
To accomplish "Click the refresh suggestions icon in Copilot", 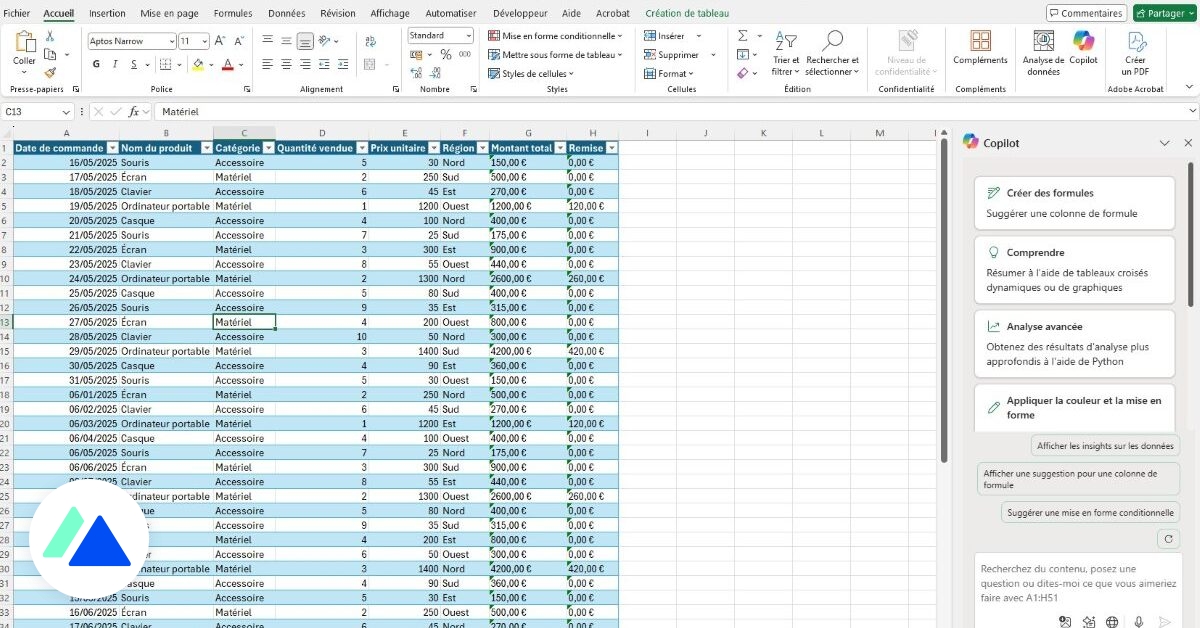I will click(1168, 539).
